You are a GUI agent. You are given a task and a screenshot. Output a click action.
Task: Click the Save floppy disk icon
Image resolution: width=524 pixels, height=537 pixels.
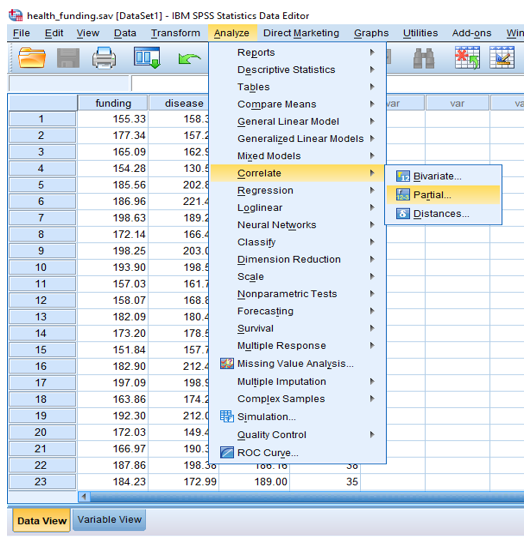coord(68,58)
